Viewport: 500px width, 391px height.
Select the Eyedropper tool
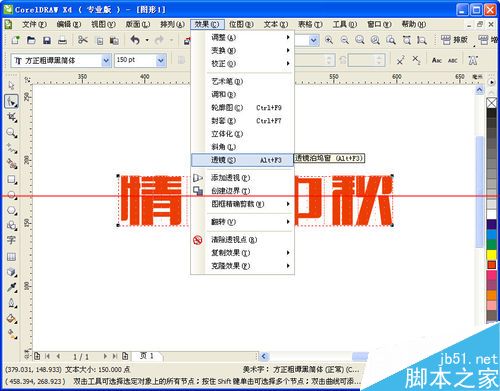(12, 287)
